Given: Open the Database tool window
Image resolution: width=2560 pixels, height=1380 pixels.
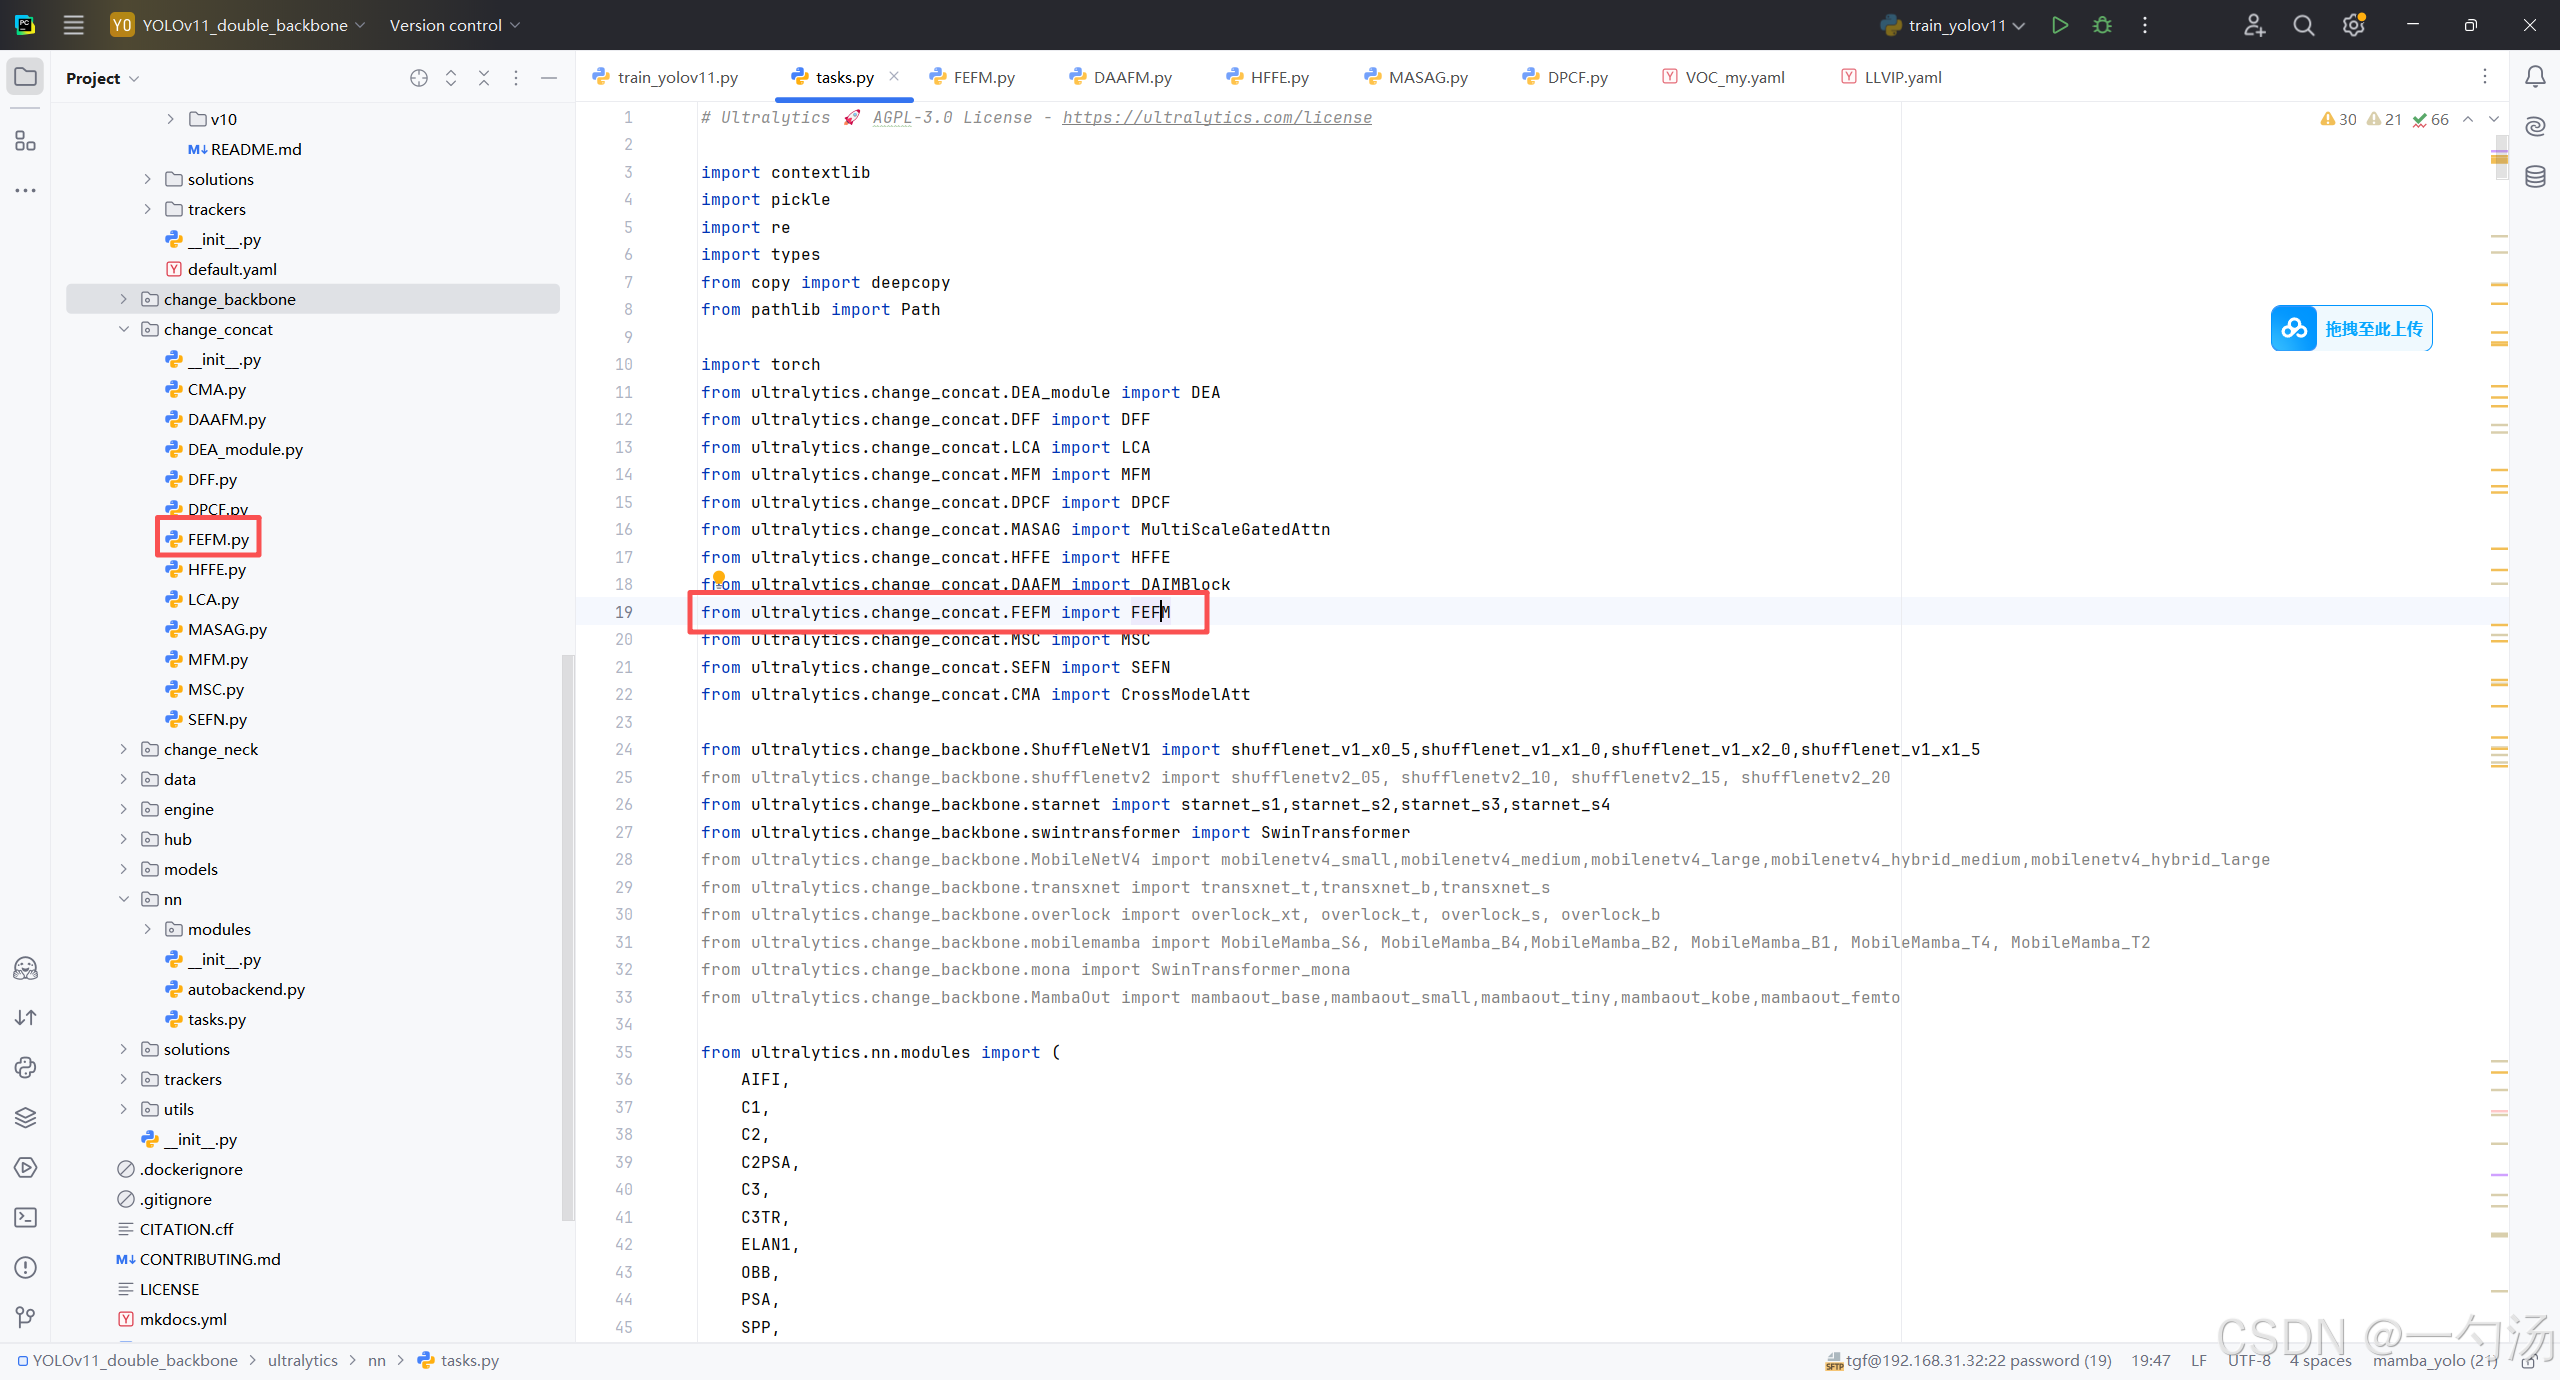Looking at the screenshot, I should coord(2535,177).
